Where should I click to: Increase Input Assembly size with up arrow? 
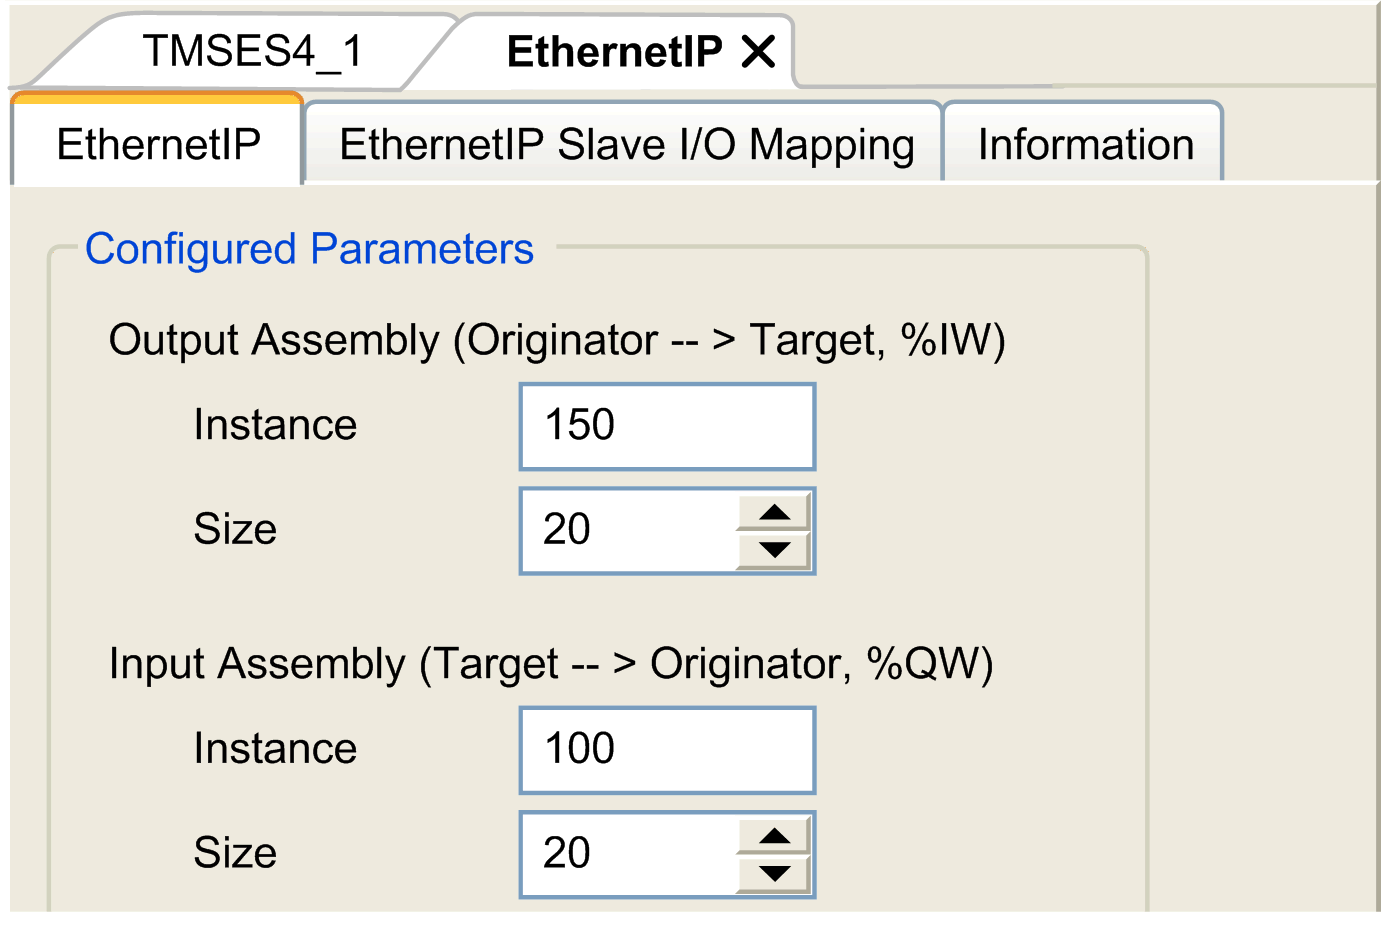coord(774,837)
